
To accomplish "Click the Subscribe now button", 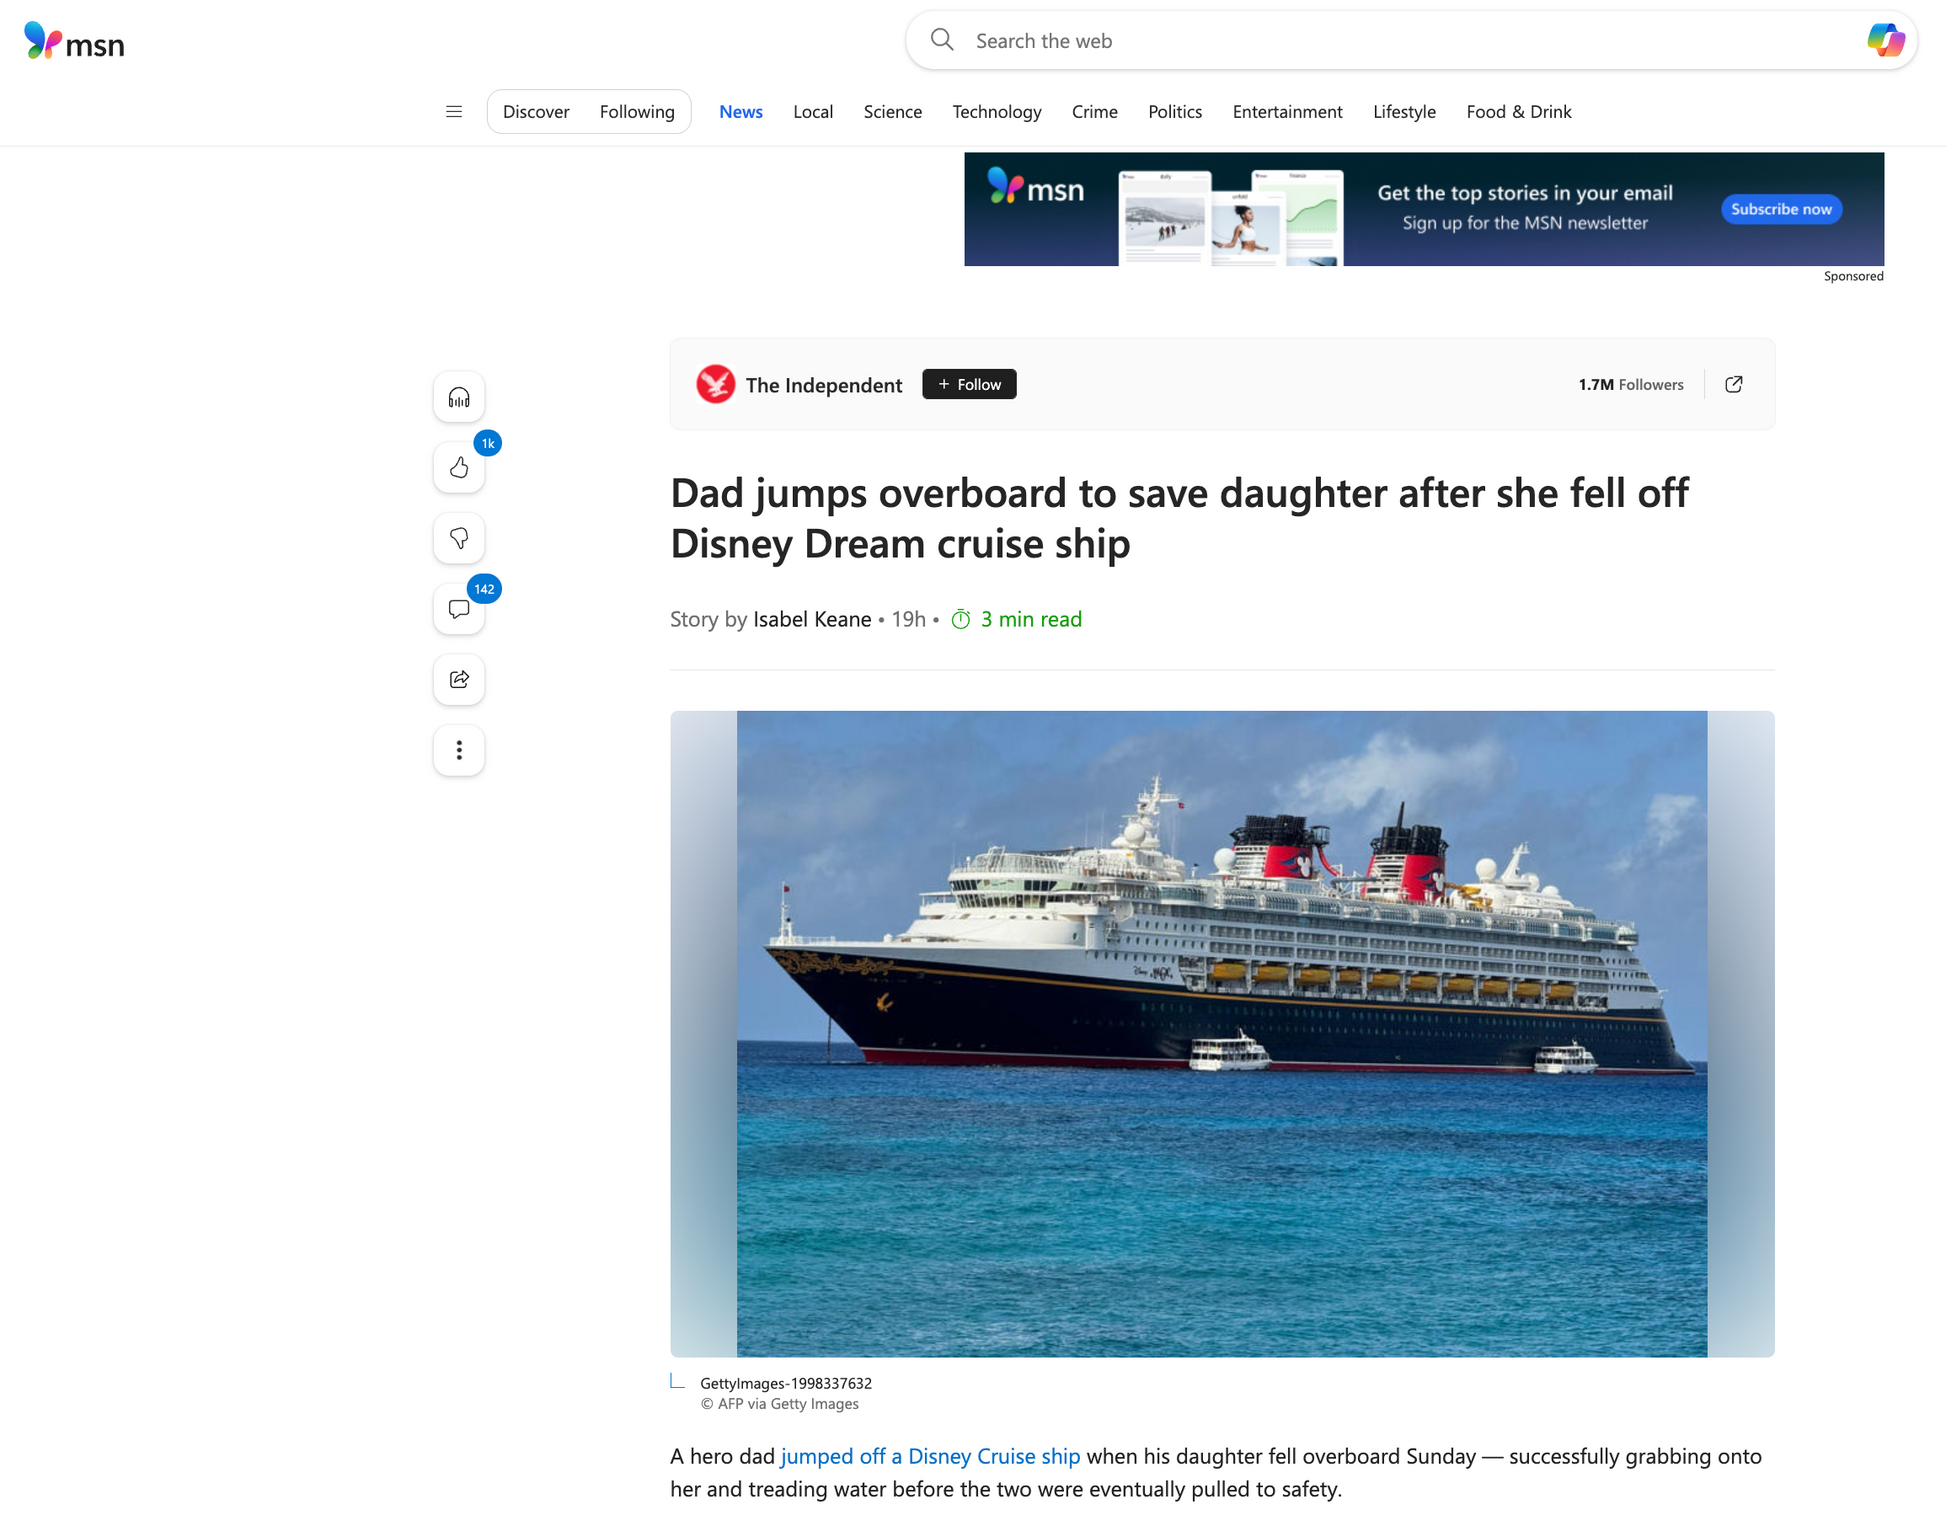I will click(1781, 209).
